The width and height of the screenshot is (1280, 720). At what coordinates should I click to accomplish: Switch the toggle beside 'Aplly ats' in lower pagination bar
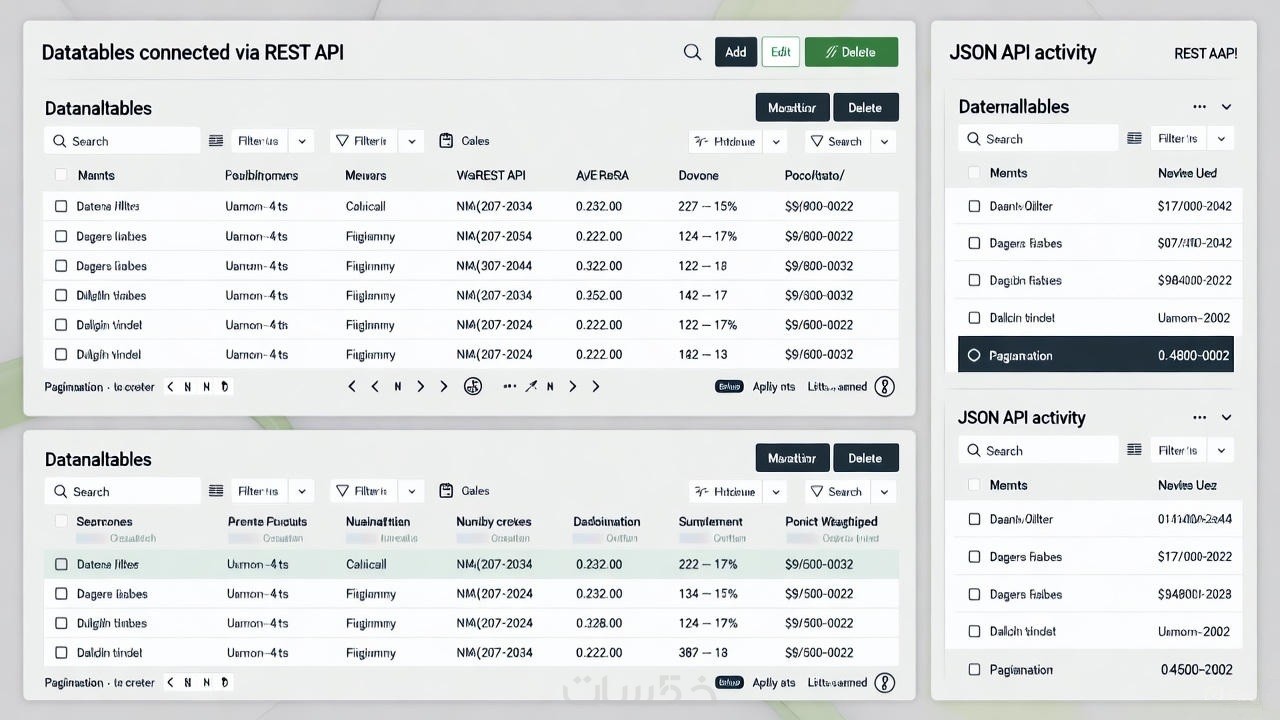(729, 683)
